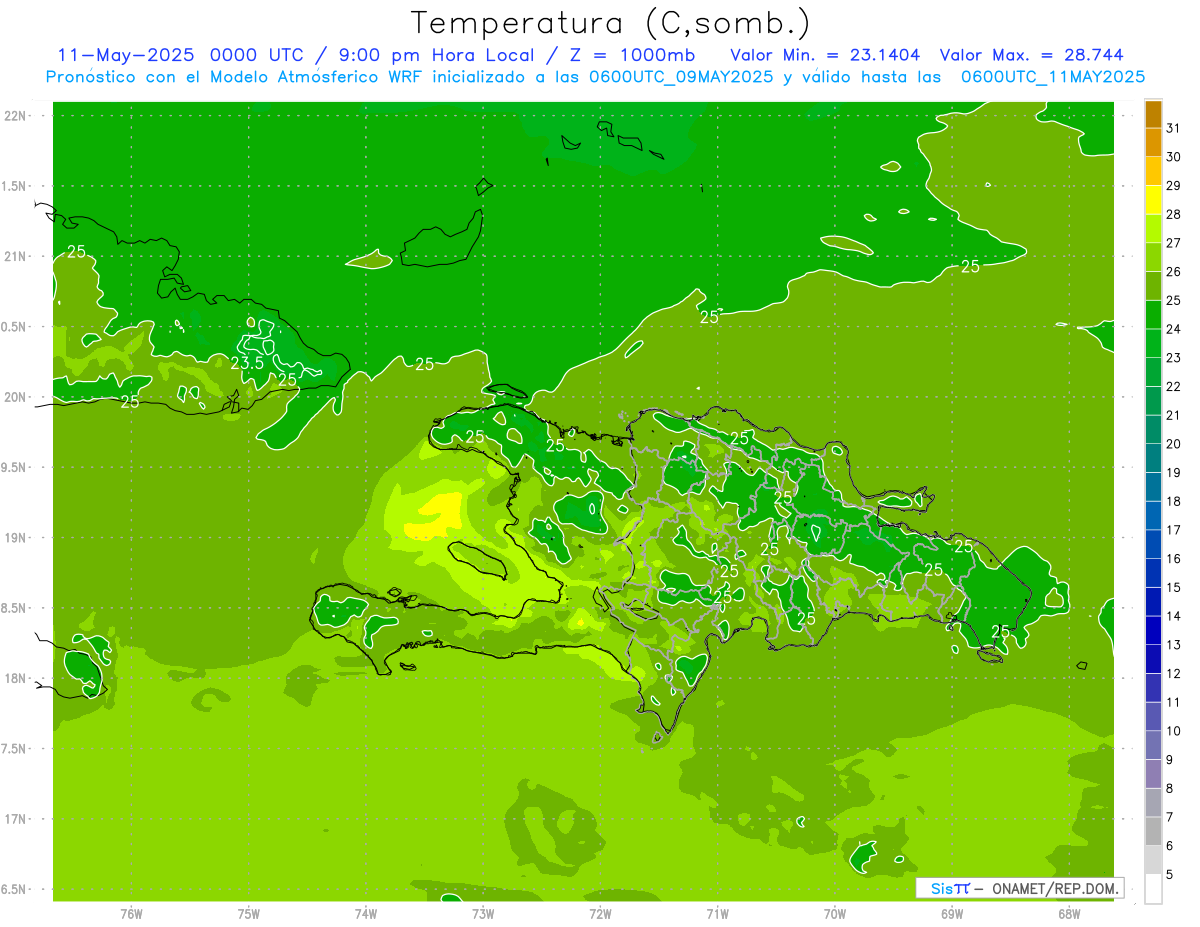The height and width of the screenshot is (927, 1200).
Task: Click the orange color bar segment between 30 and 31
Action: 1153,142
